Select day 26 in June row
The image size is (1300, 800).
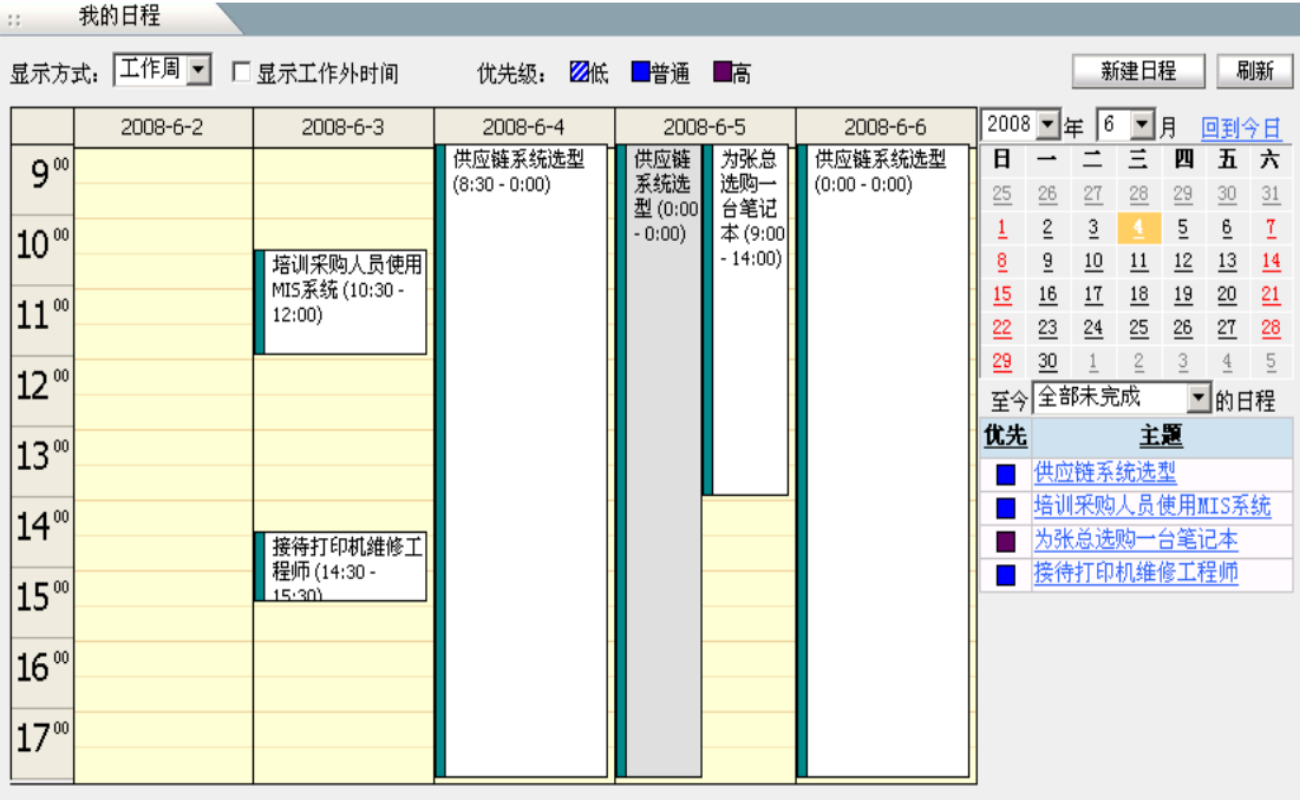[x=1183, y=328]
